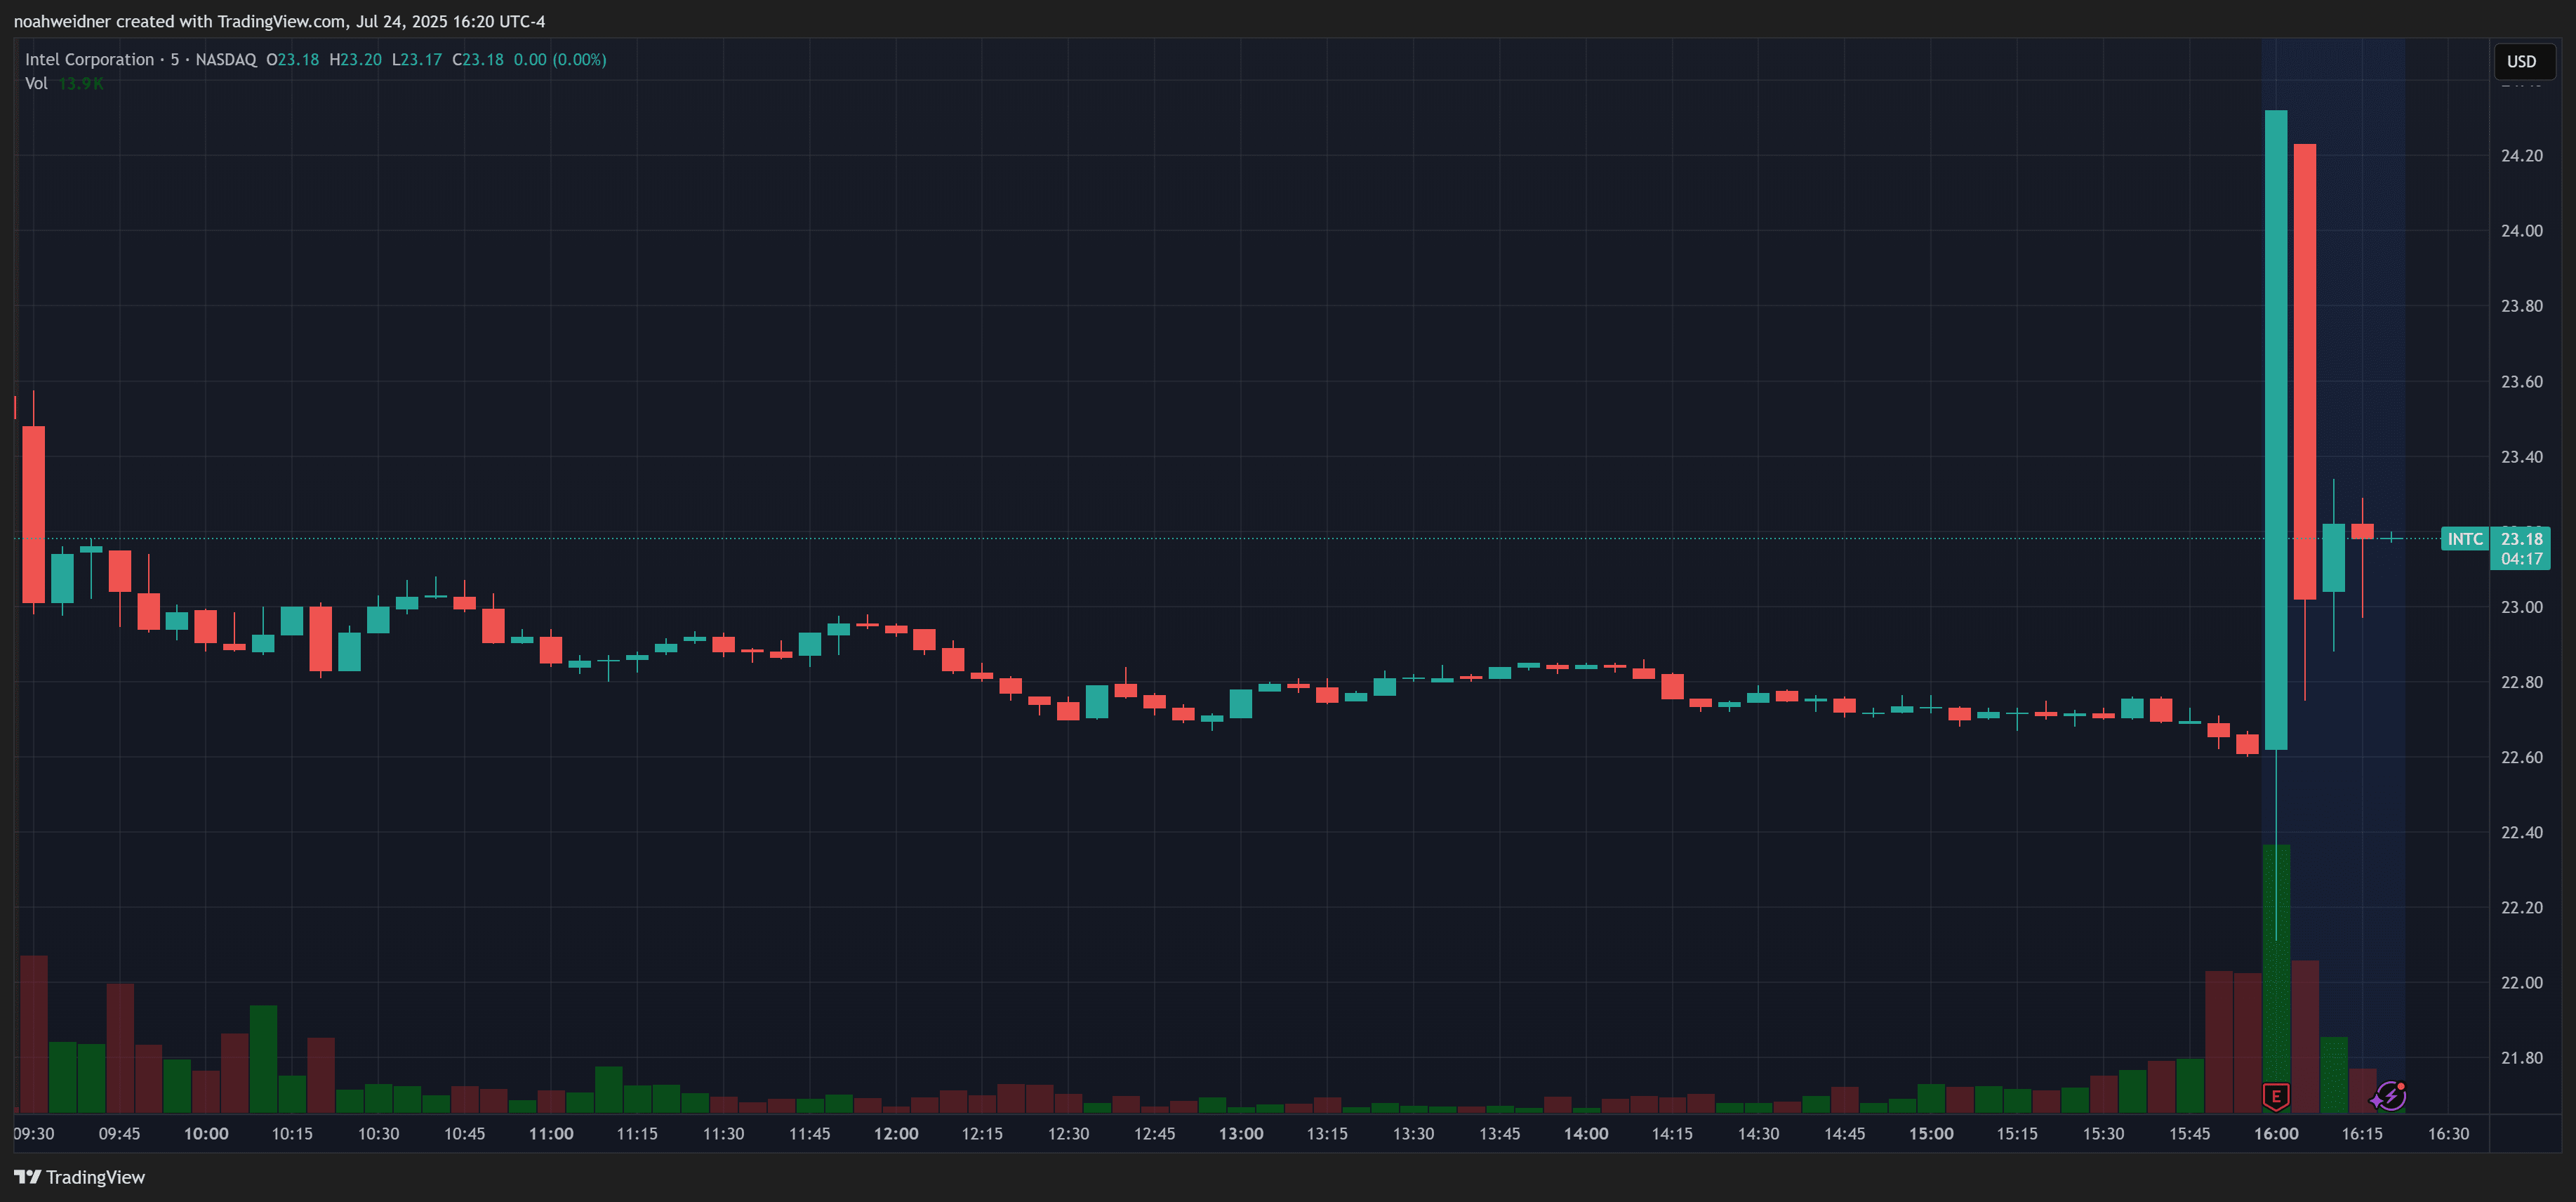Click the 13.9K volume value text

(x=80, y=83)
